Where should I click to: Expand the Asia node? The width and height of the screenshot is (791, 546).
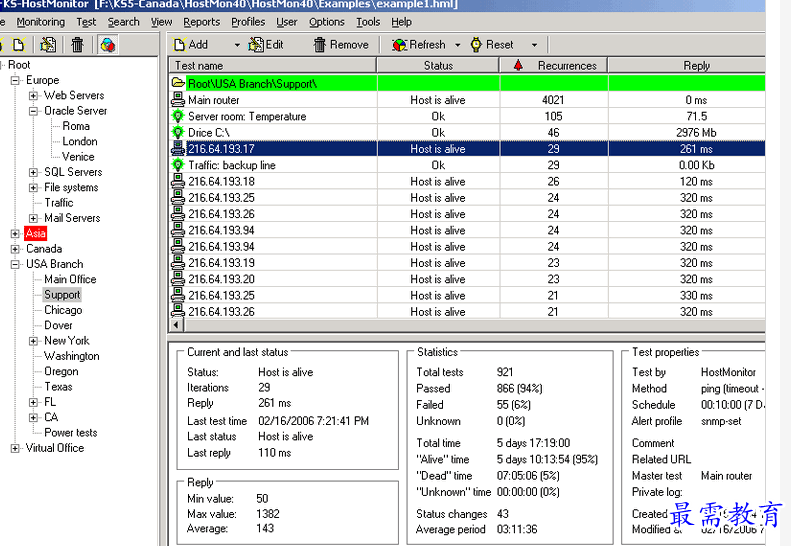click(15, 234)
